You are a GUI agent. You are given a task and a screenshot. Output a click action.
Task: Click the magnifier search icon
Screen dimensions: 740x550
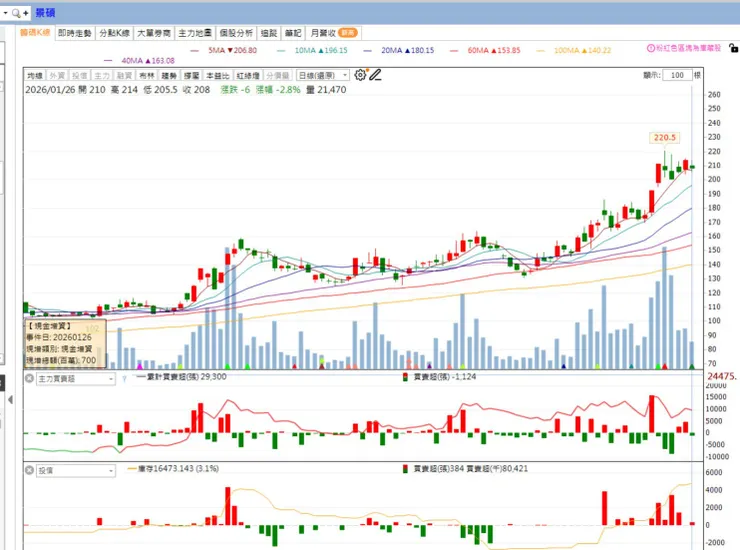pos(16,13)
